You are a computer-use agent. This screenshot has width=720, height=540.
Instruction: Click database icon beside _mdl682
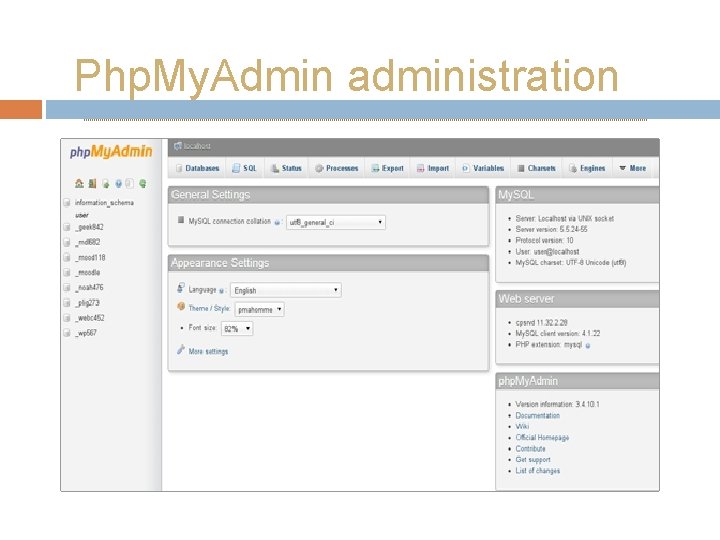pos(67,242)
